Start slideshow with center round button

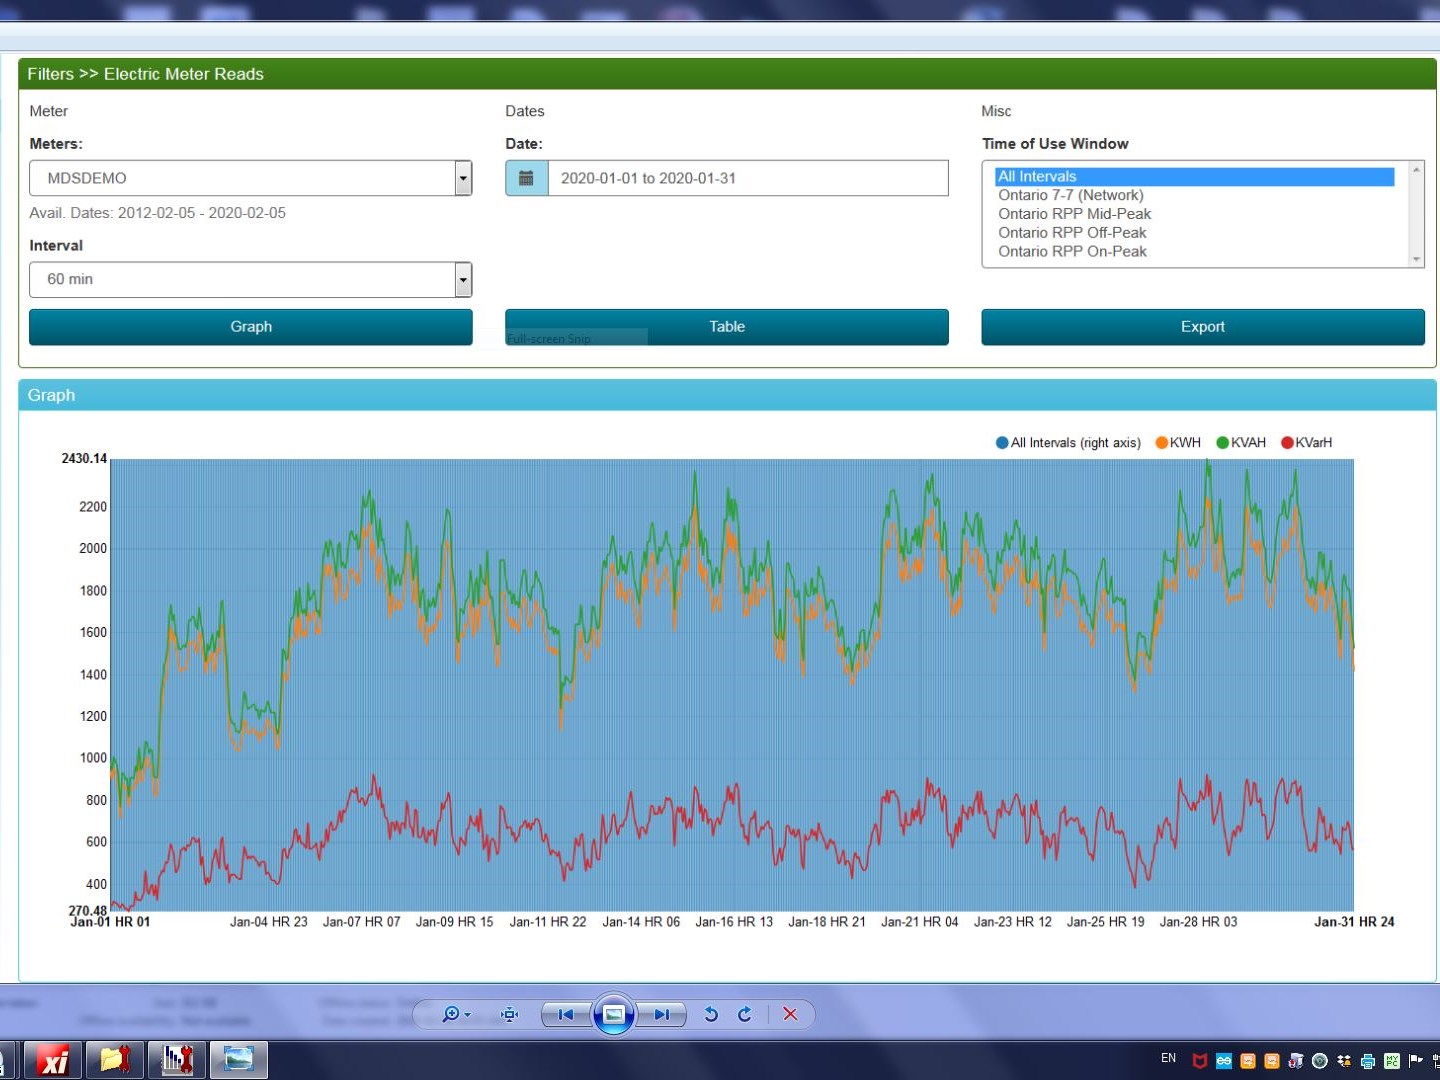[614, 1014]
